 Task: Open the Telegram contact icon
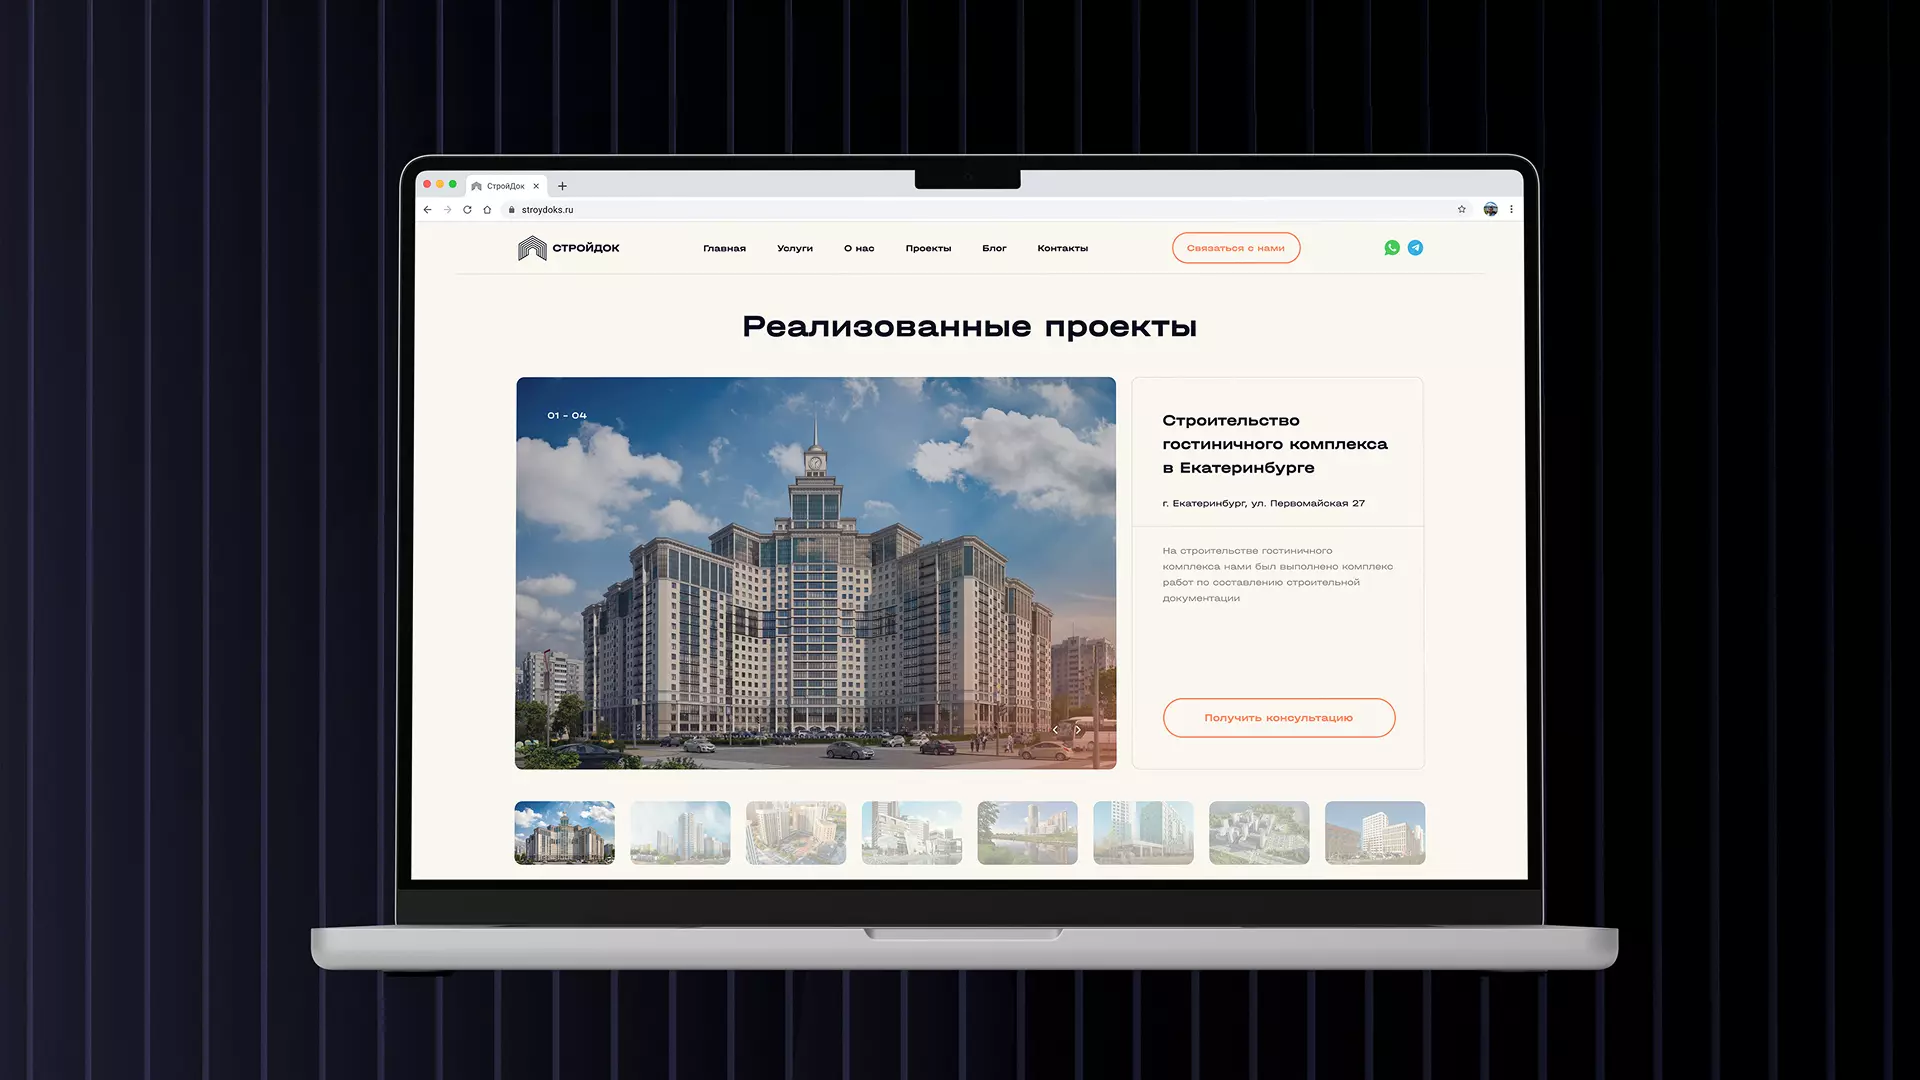click(1415, 248)
